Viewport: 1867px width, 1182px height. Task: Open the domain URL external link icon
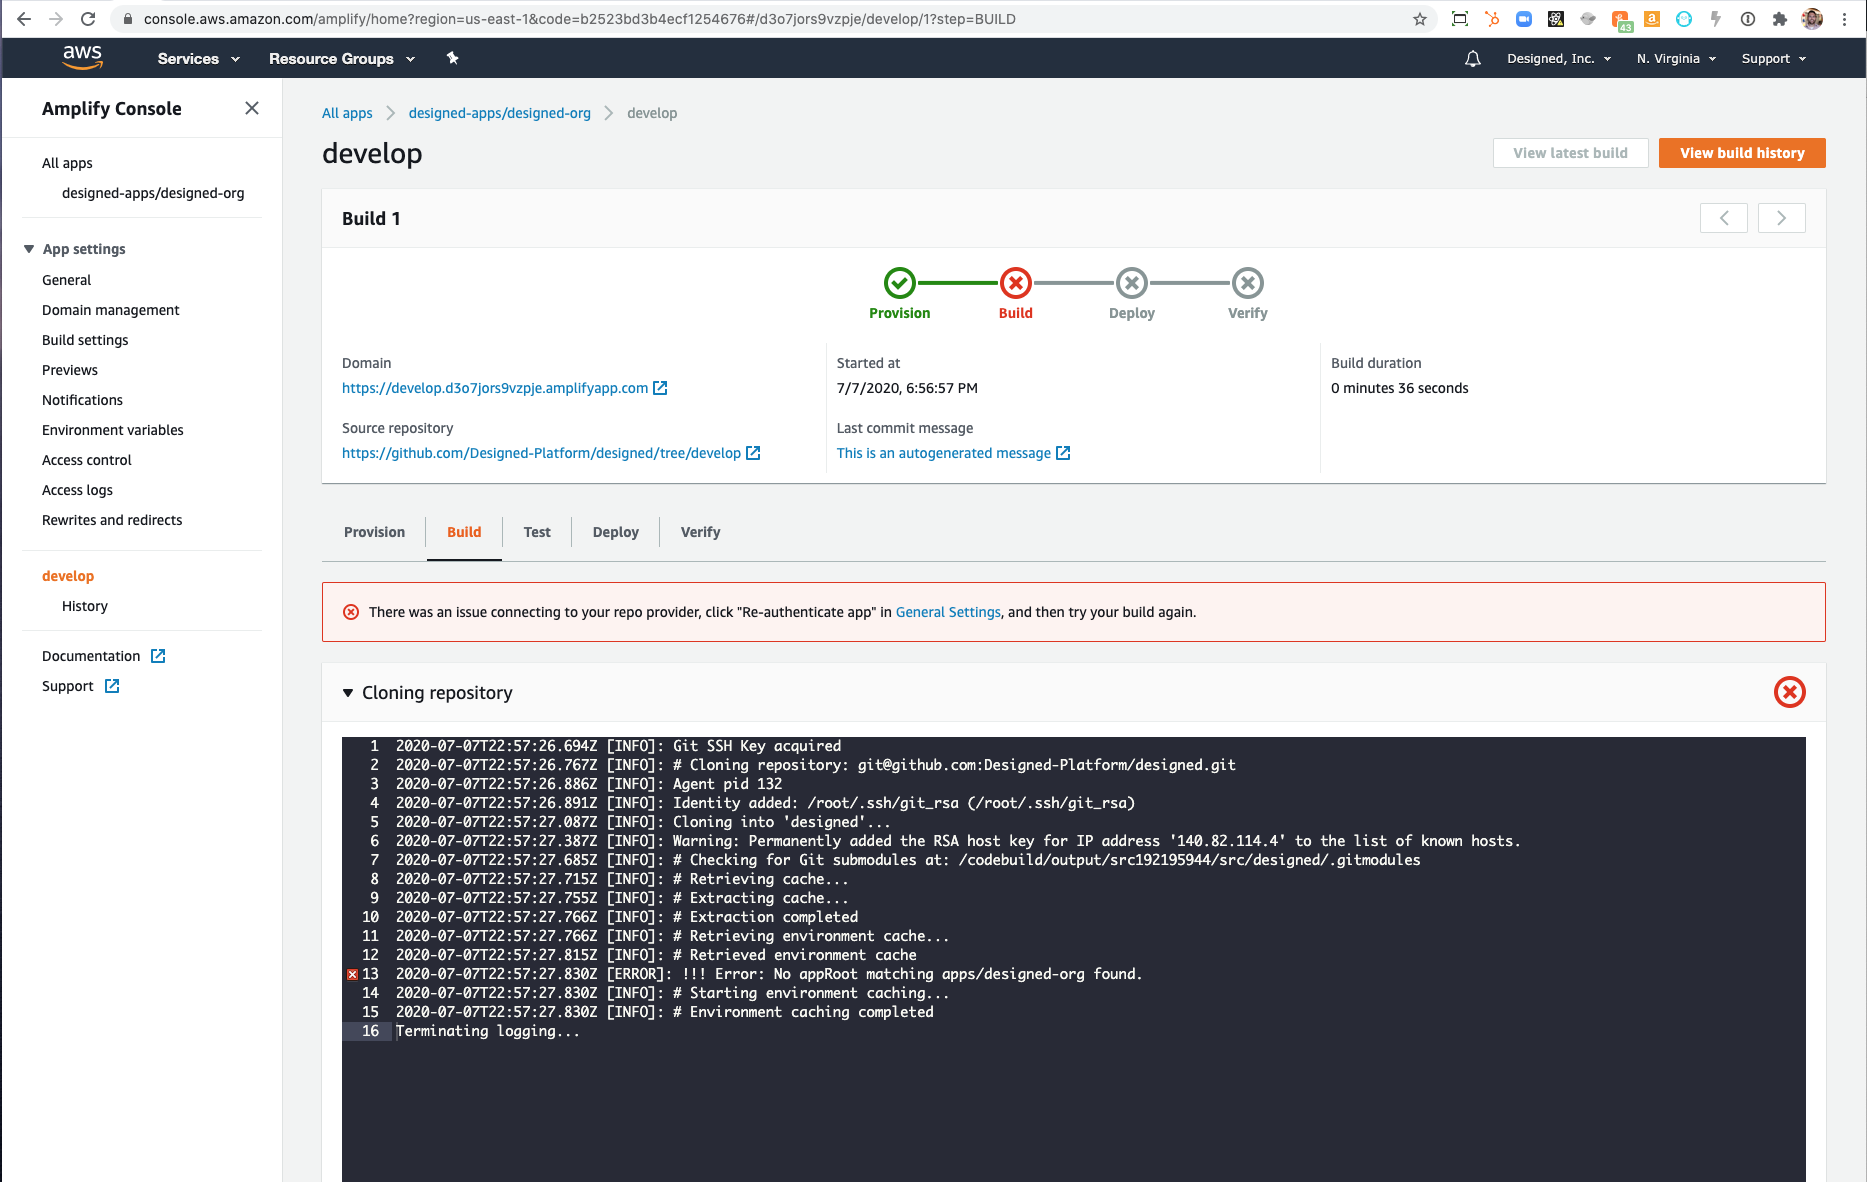660,388
